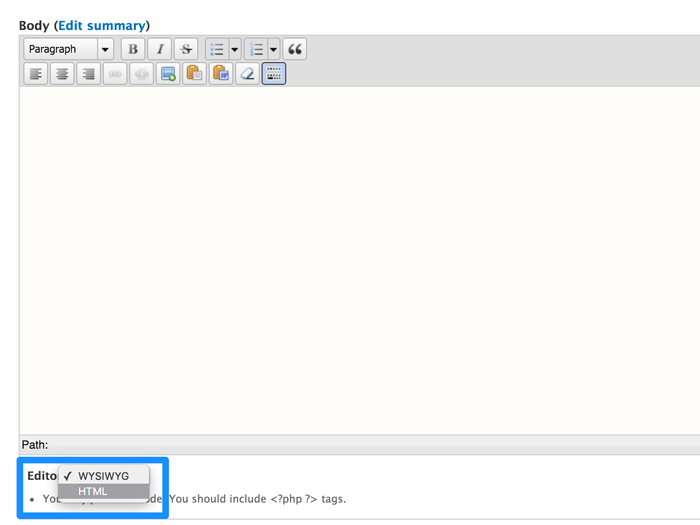Click the insert image icon
This screenshot has height=525, width=700.
pyautogui.click(x=168, y=74)
